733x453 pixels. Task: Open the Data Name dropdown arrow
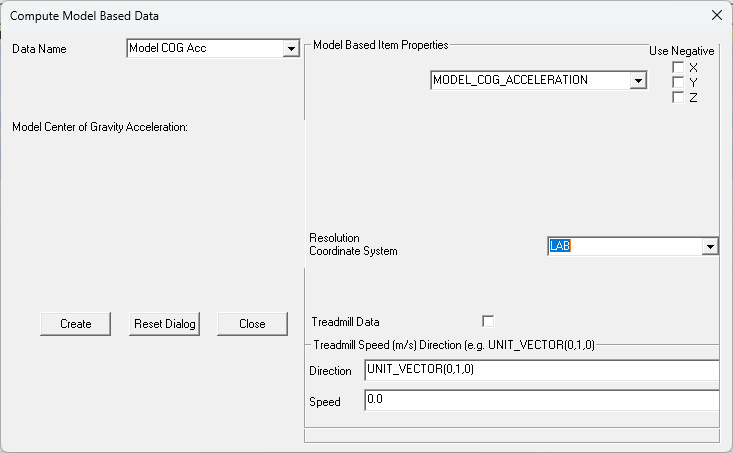(x=291, y=49)
